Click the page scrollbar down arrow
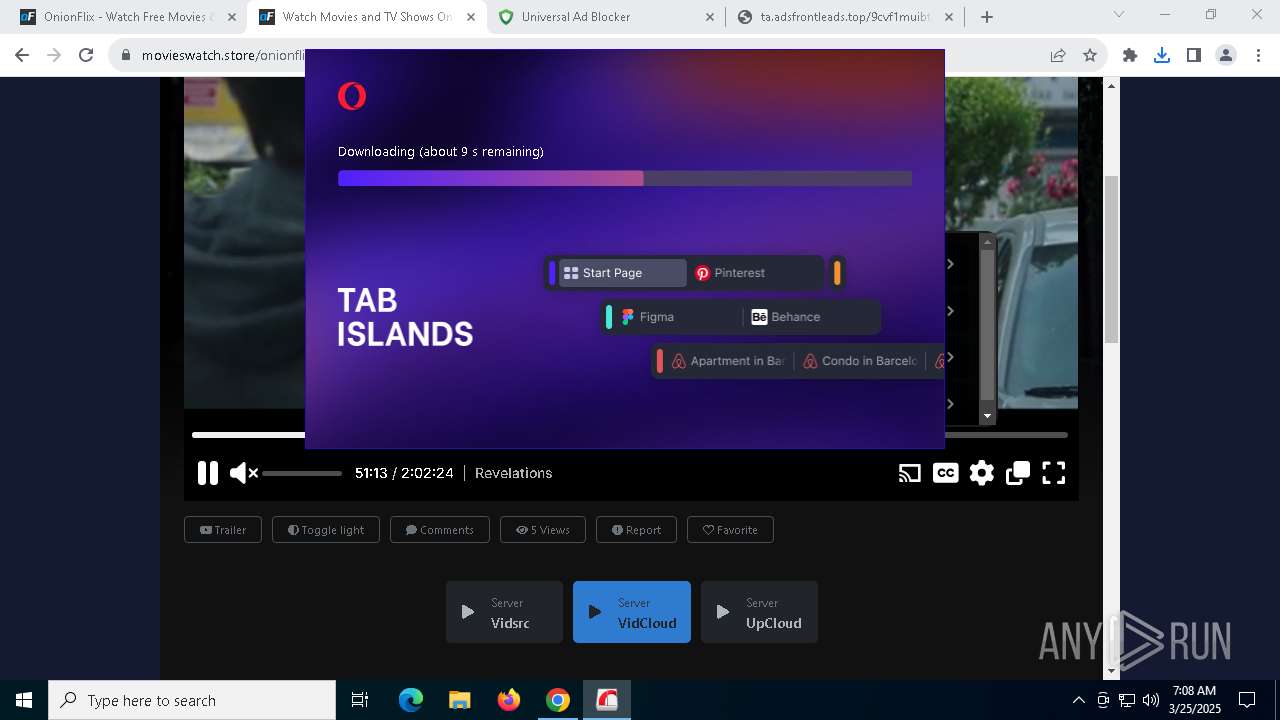The image size is (1280, 720). pyautogui.click(x=1111, y=671)
